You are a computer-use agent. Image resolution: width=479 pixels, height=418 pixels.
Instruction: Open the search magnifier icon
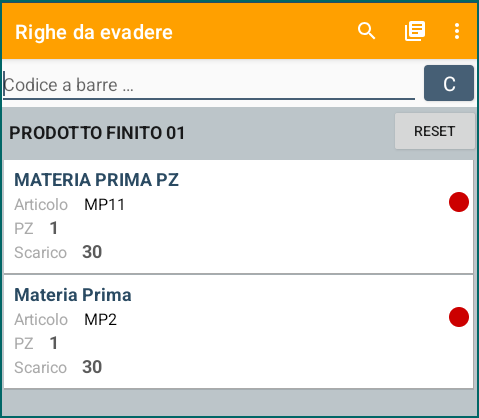pyautogui.click(x=366, y=31)
